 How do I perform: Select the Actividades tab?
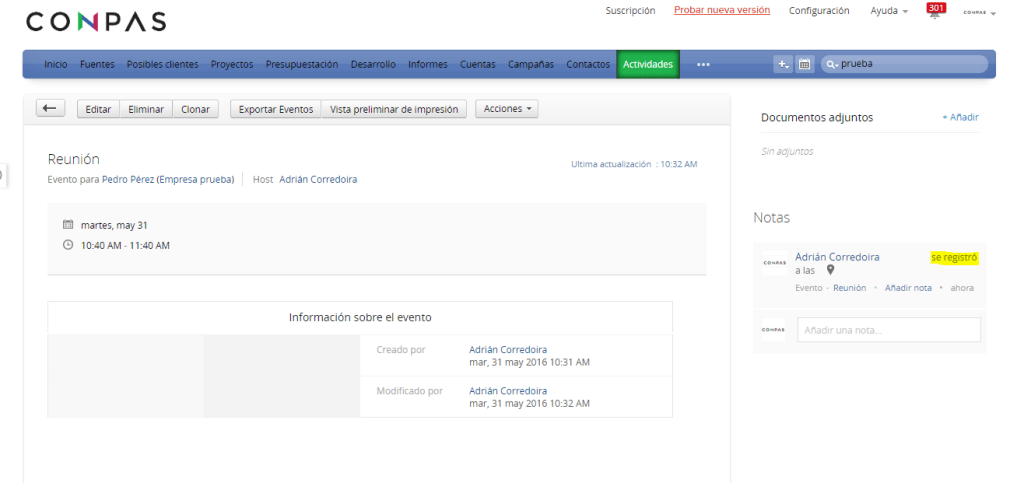pyautogui.click(x=648, y=65)
